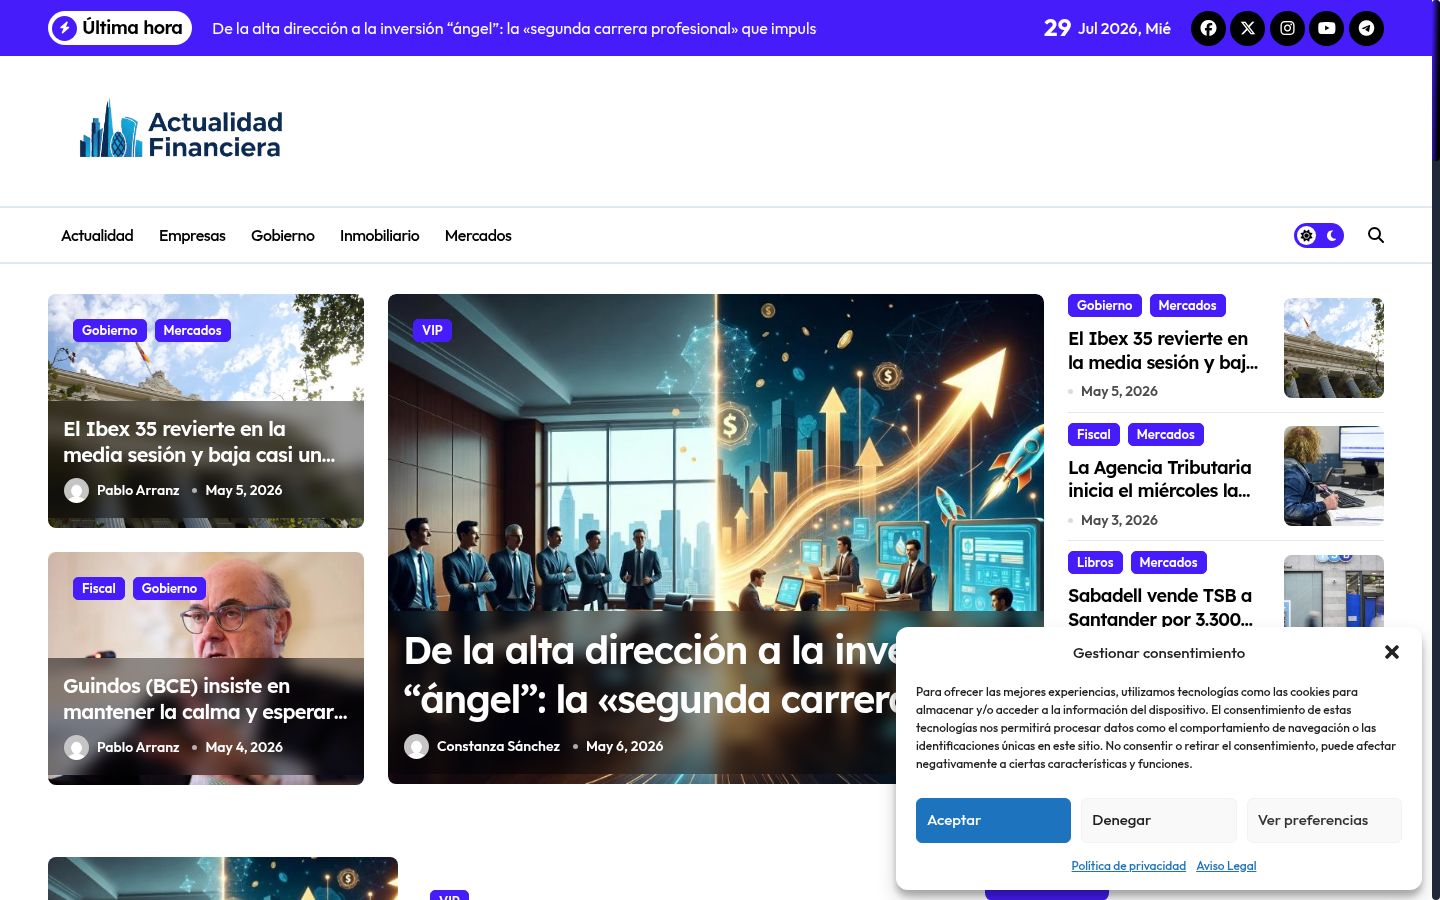Click the "29 Jul 2026, Mié" date in top bar
This screenshot has width=1440, height=900.
[1107, 28]
